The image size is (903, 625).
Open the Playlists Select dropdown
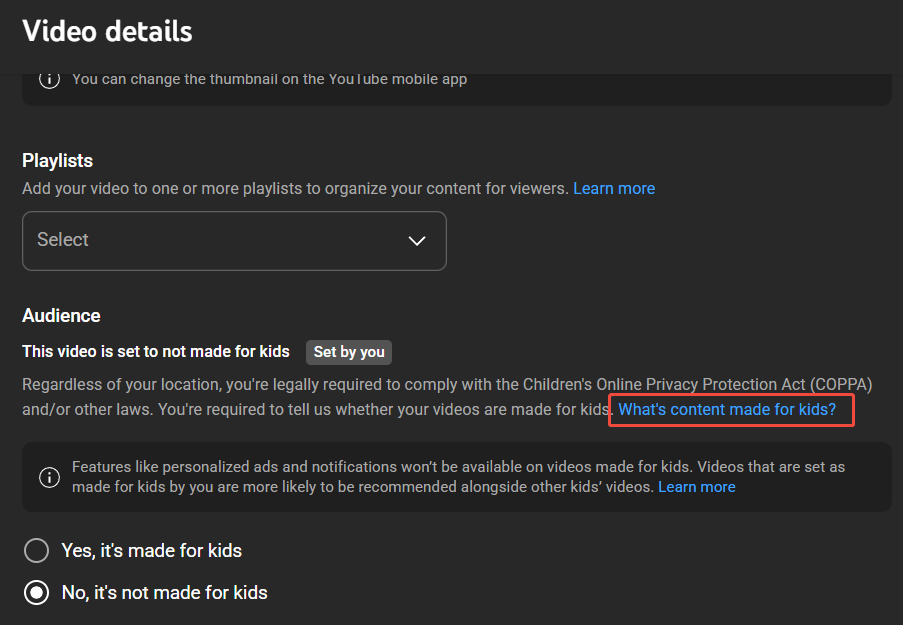(x=234, y=241)
